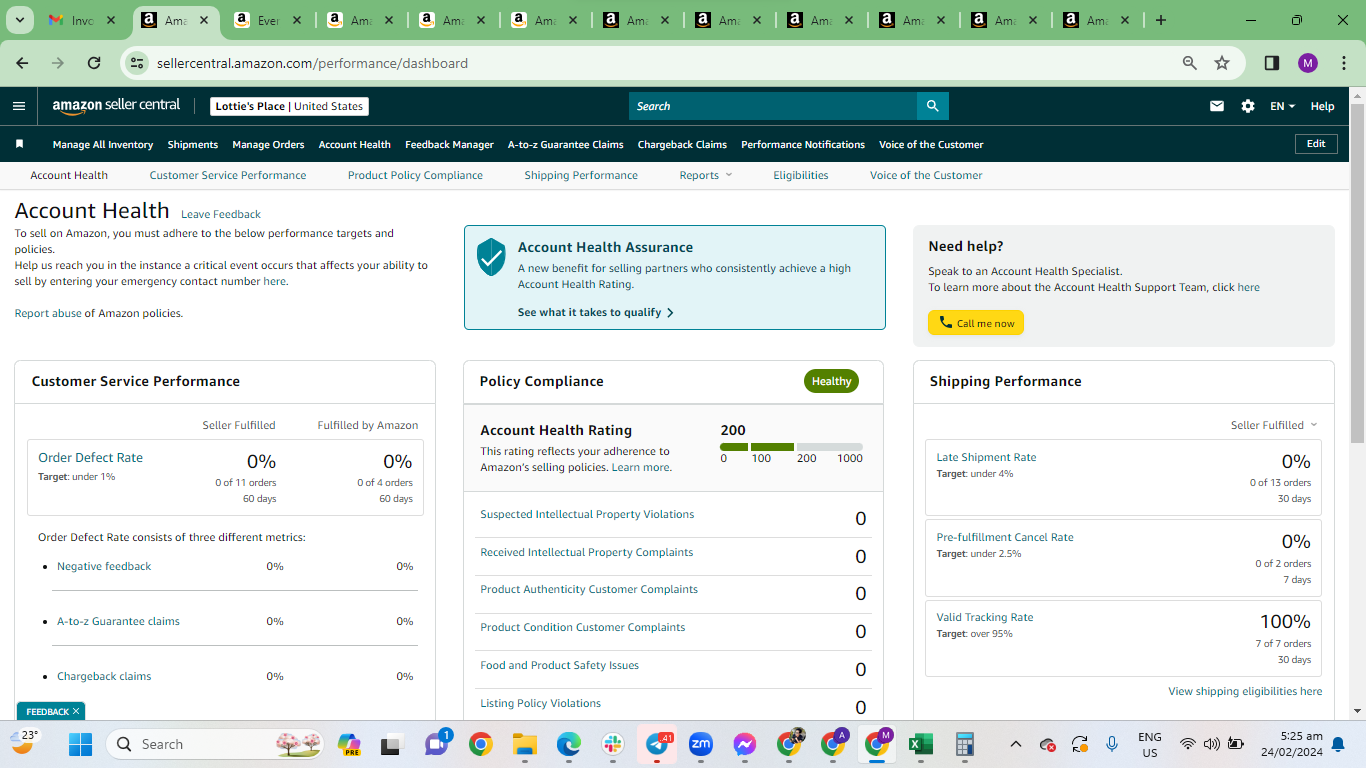Click the Edit button for favorites bar

coord(1316,144)
